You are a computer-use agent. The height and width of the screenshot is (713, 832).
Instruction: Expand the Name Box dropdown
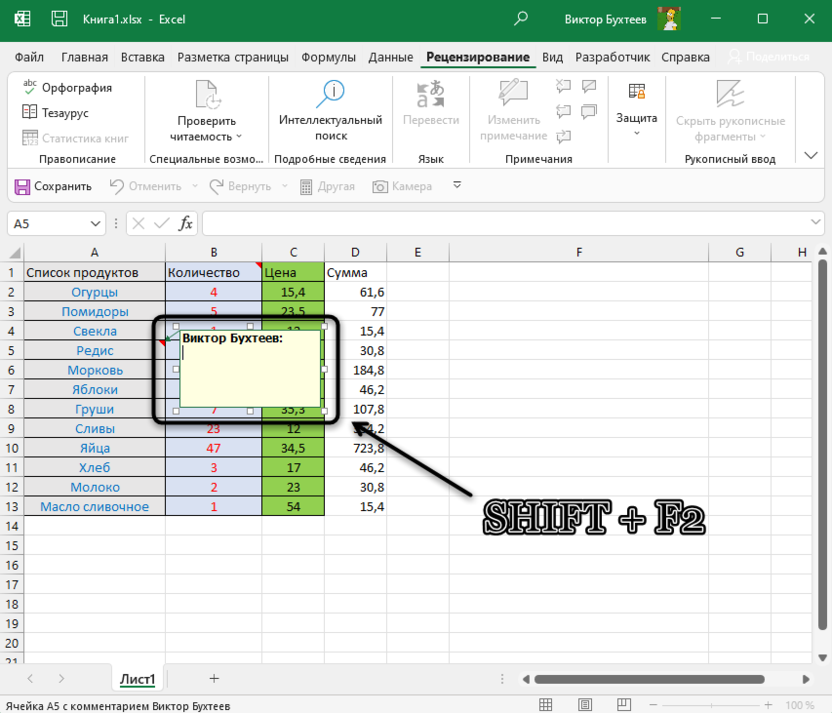(x=96, y=224)
